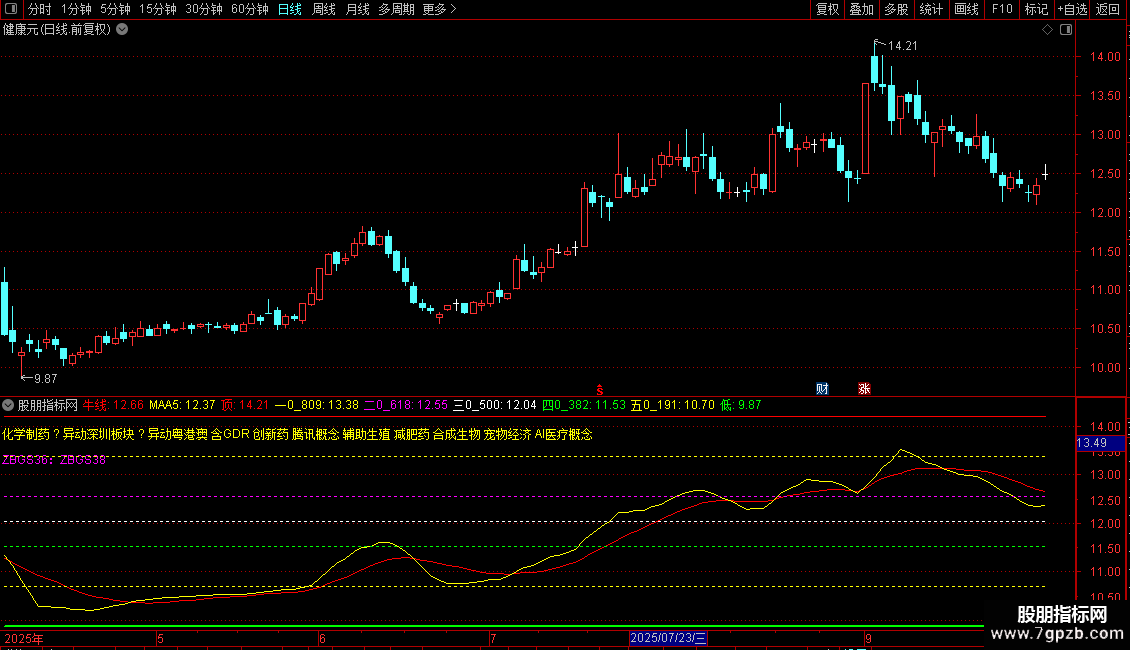The image size is (1130, 650).
Task: Expand 更多 to see more periods
Action: (439, 9)
